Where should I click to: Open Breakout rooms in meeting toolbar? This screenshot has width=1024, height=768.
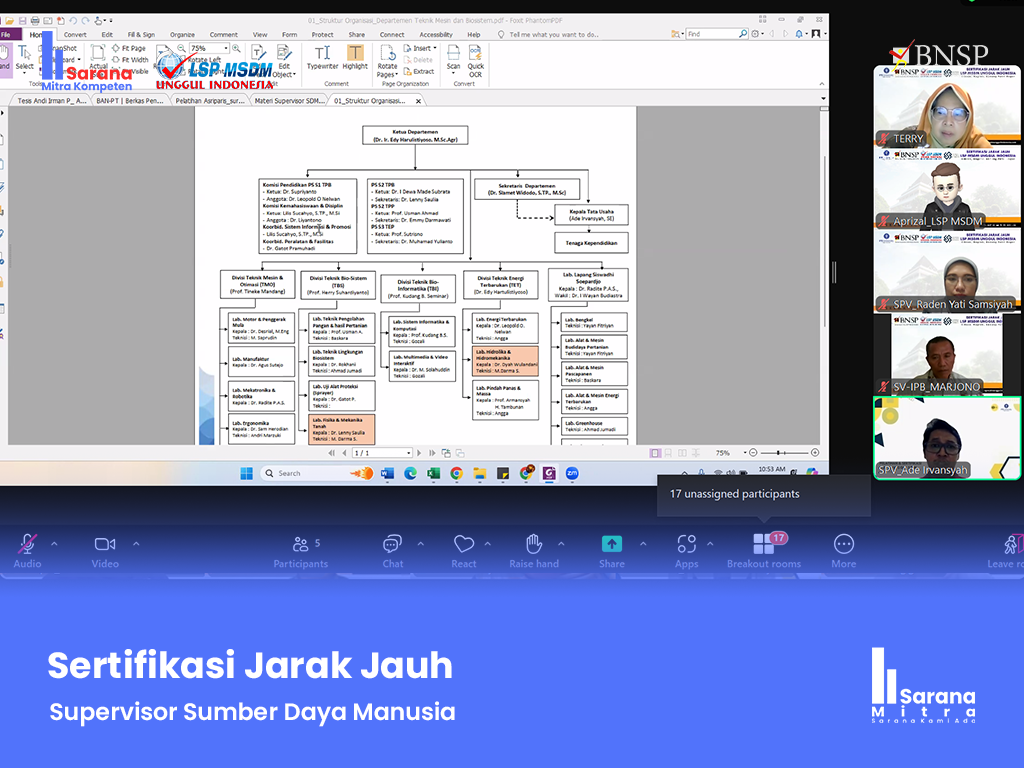point(764,550)
